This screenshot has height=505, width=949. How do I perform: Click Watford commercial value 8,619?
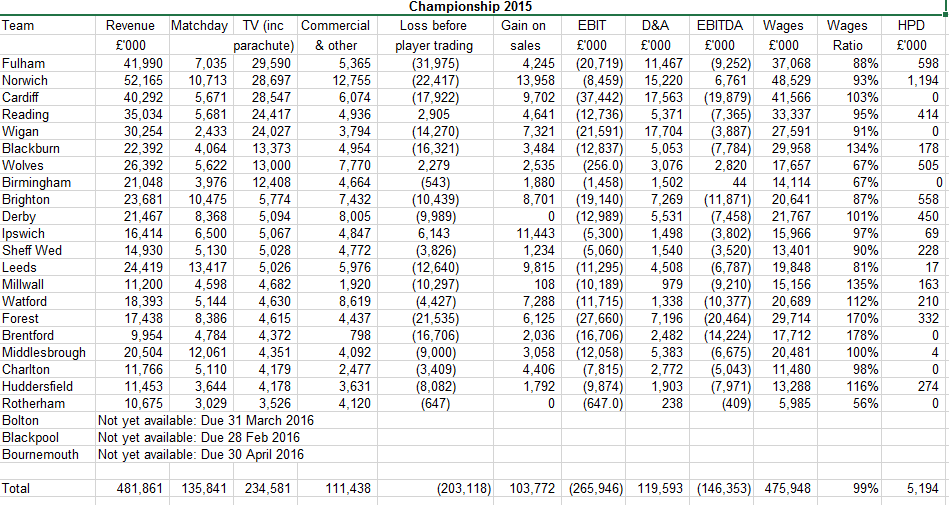click(354, 301)
